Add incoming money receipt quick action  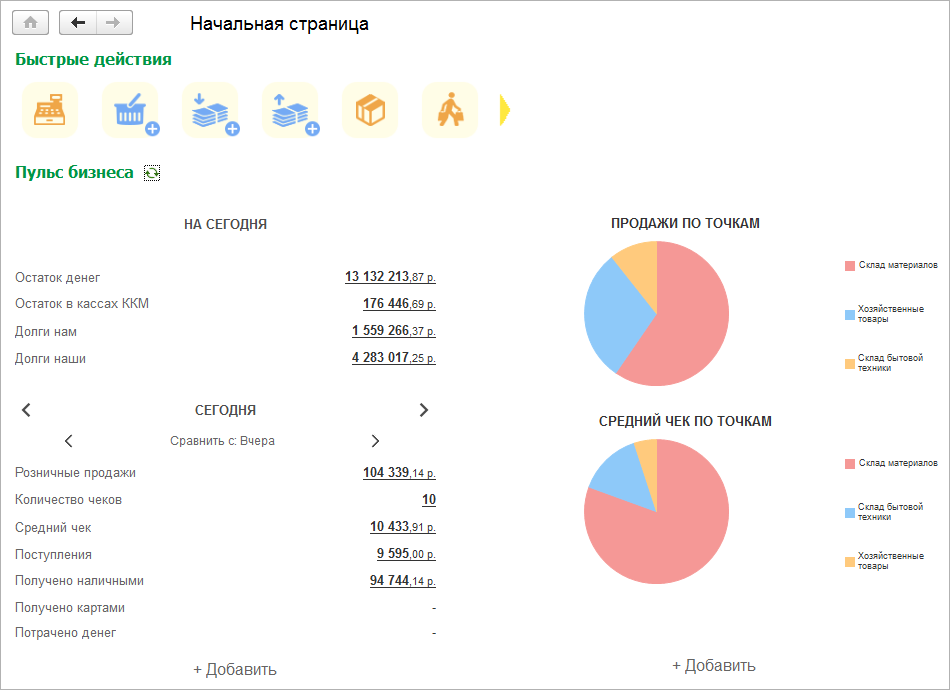[x=210, y=110]
